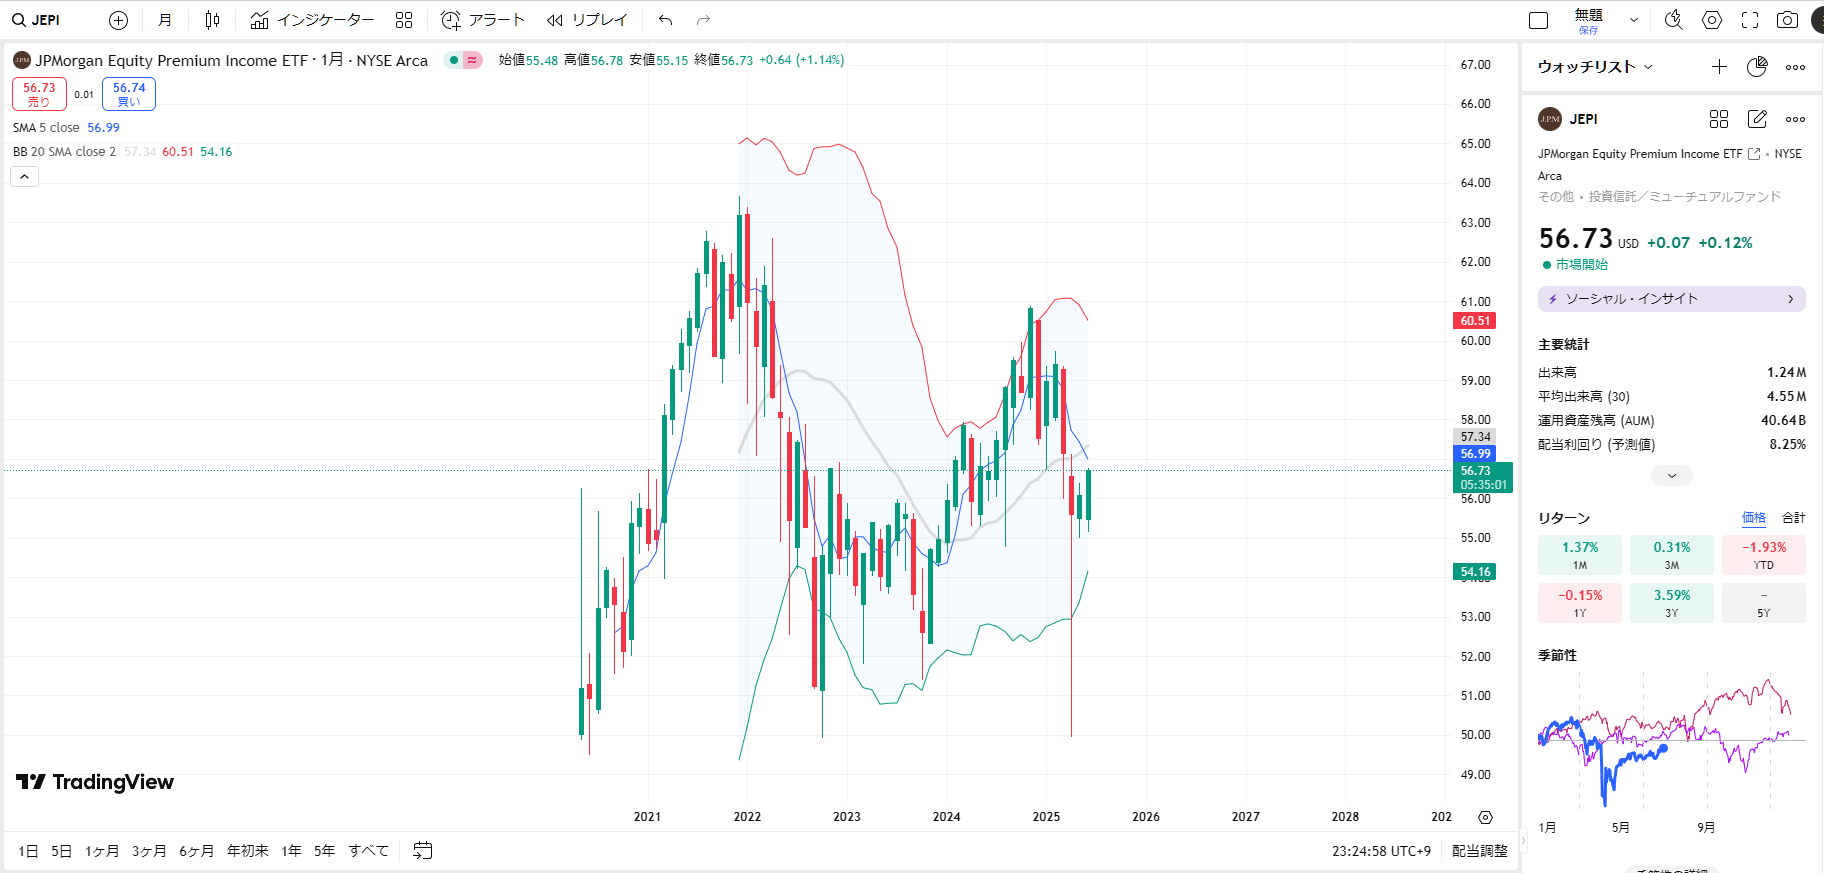This screenshot has width=1824, height=873.
Task: Open the indicator templates grid icon
Action: [x=404, y=20]
